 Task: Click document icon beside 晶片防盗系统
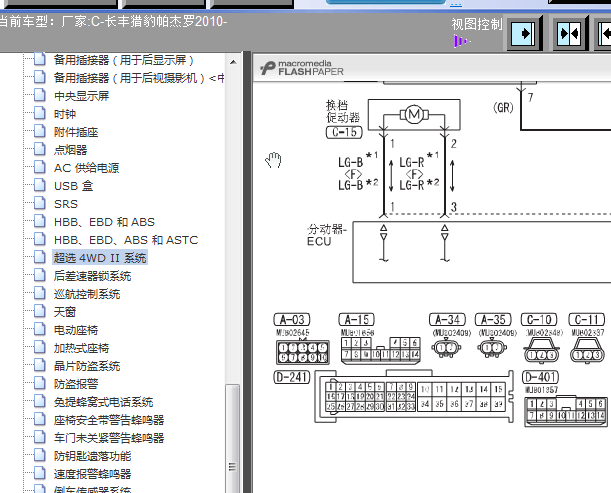(x=40, y=365)
